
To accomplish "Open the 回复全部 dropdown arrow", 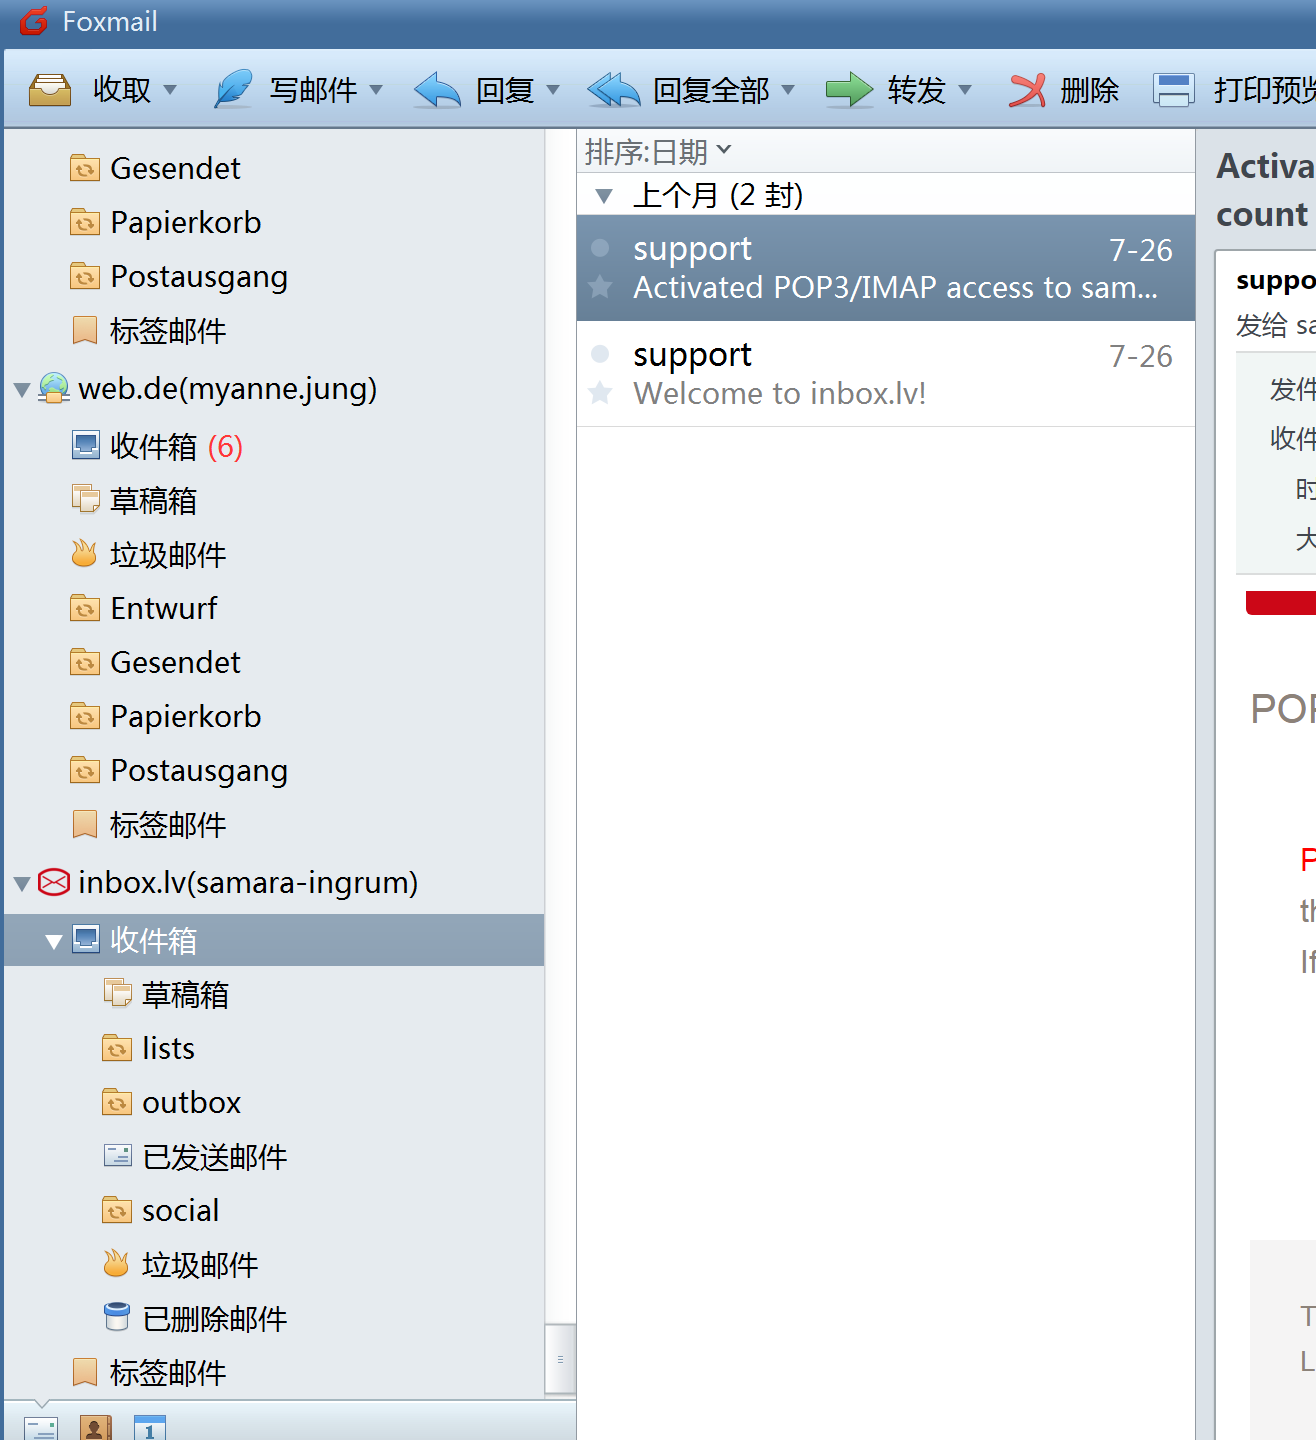I will pyautogui.click(x=788, y=90).
